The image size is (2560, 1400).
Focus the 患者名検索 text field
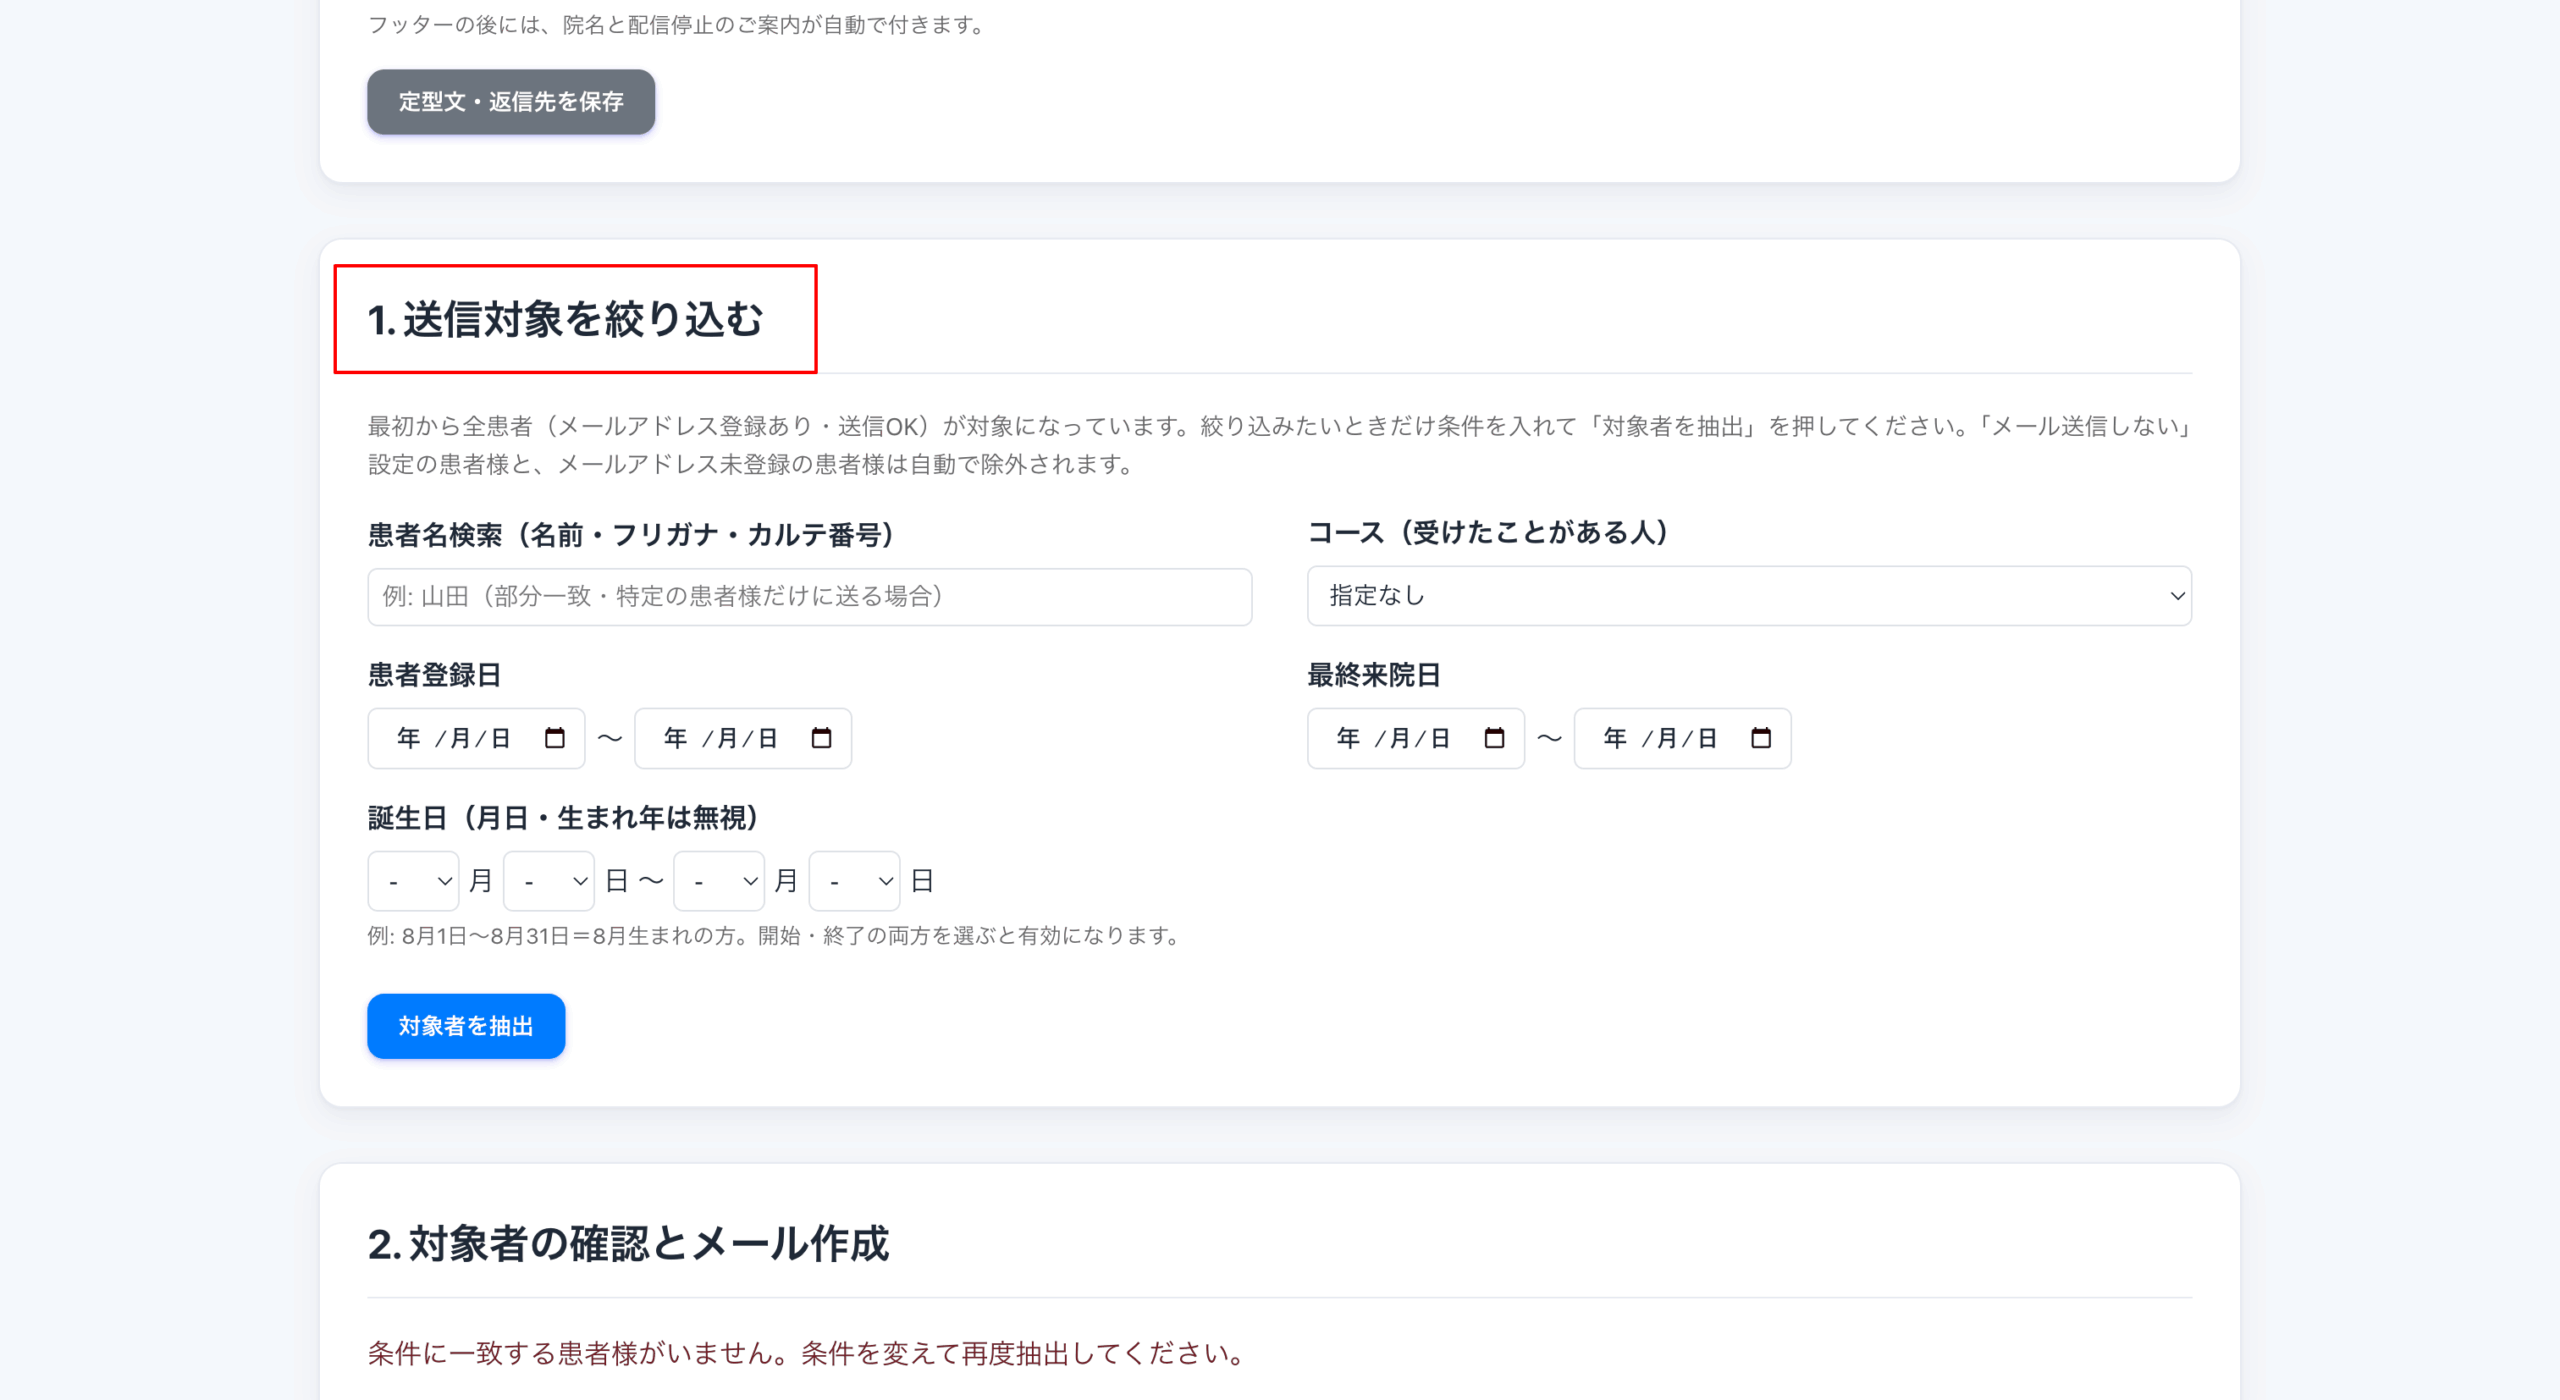pyautogui.click(x=810, y=597)
